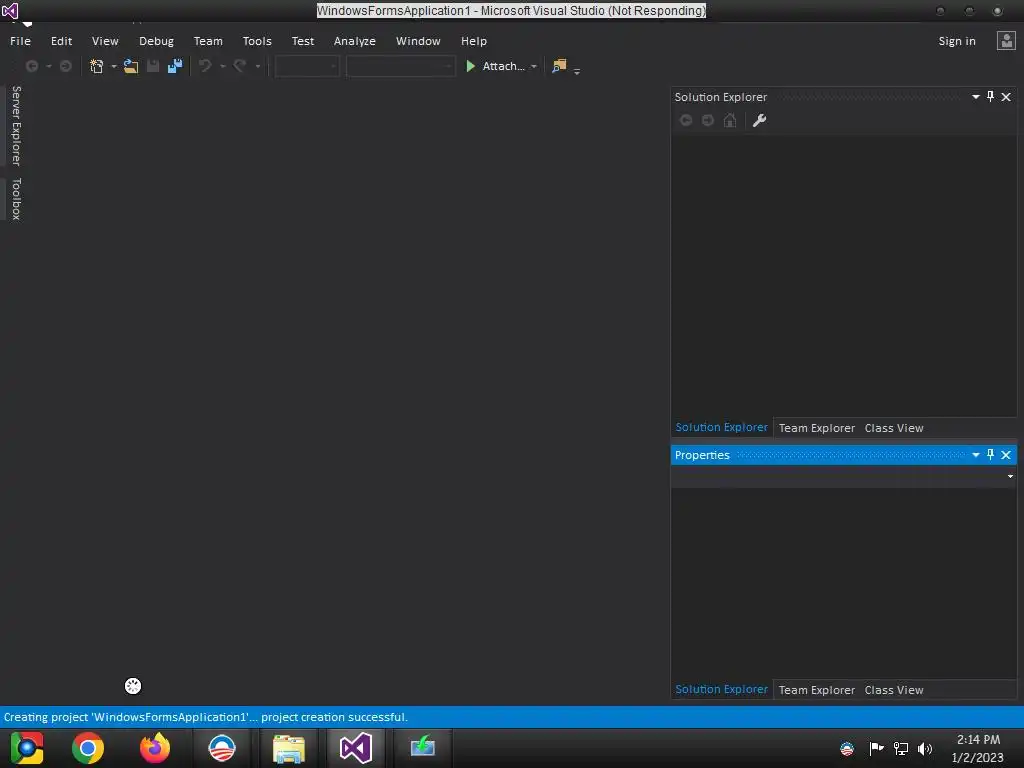Close the Solution Explorer panel
Screen dimensions: 1024x768
pyautogui.click(x=1006, y=97)
